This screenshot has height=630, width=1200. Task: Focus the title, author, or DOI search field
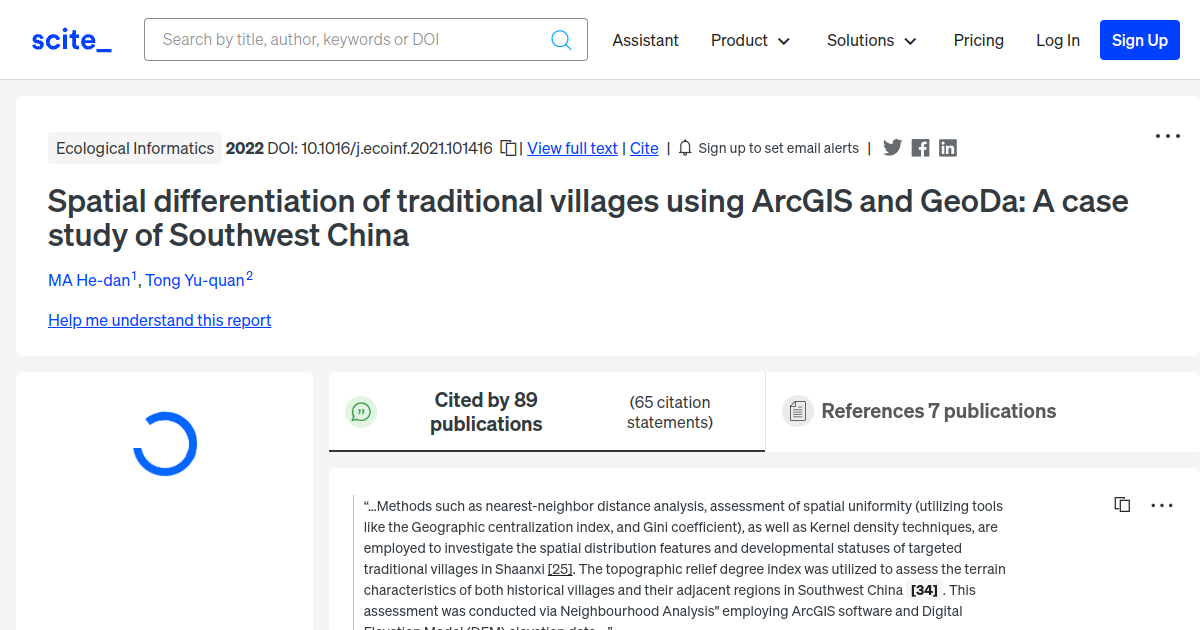pyautogui.click(x=350, y=40)
